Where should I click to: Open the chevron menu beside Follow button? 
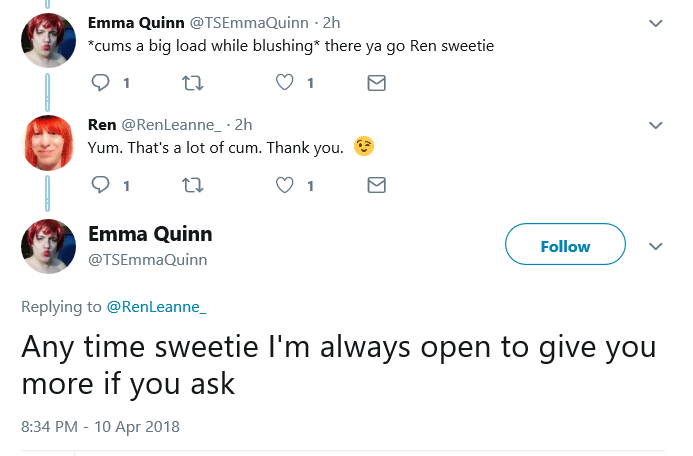pos(656,246)
